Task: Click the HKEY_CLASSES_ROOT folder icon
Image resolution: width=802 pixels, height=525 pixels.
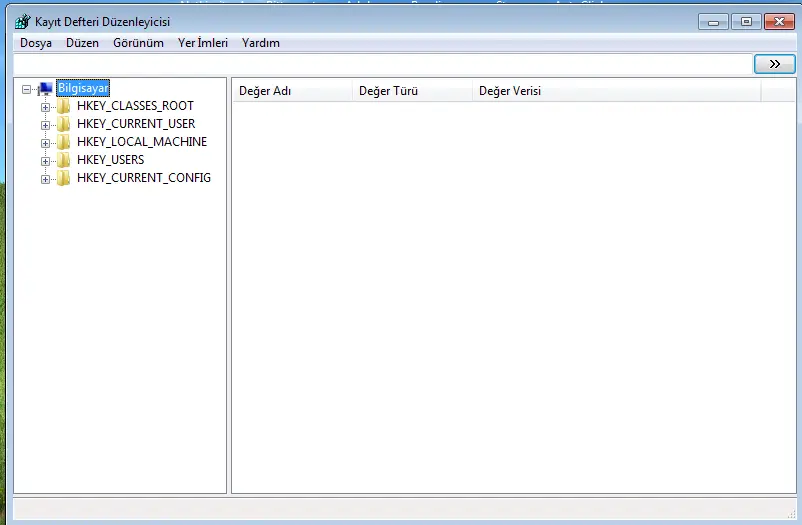Action: tap(63, 106)
